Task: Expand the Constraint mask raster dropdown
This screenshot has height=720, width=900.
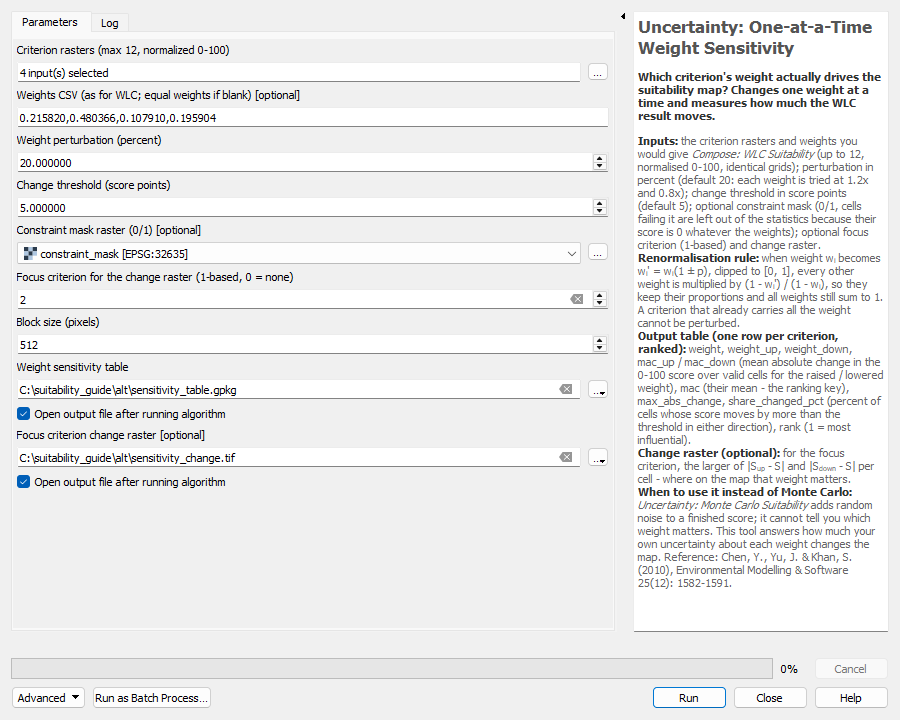Action: pyautogui.click(x=572, y=253)
